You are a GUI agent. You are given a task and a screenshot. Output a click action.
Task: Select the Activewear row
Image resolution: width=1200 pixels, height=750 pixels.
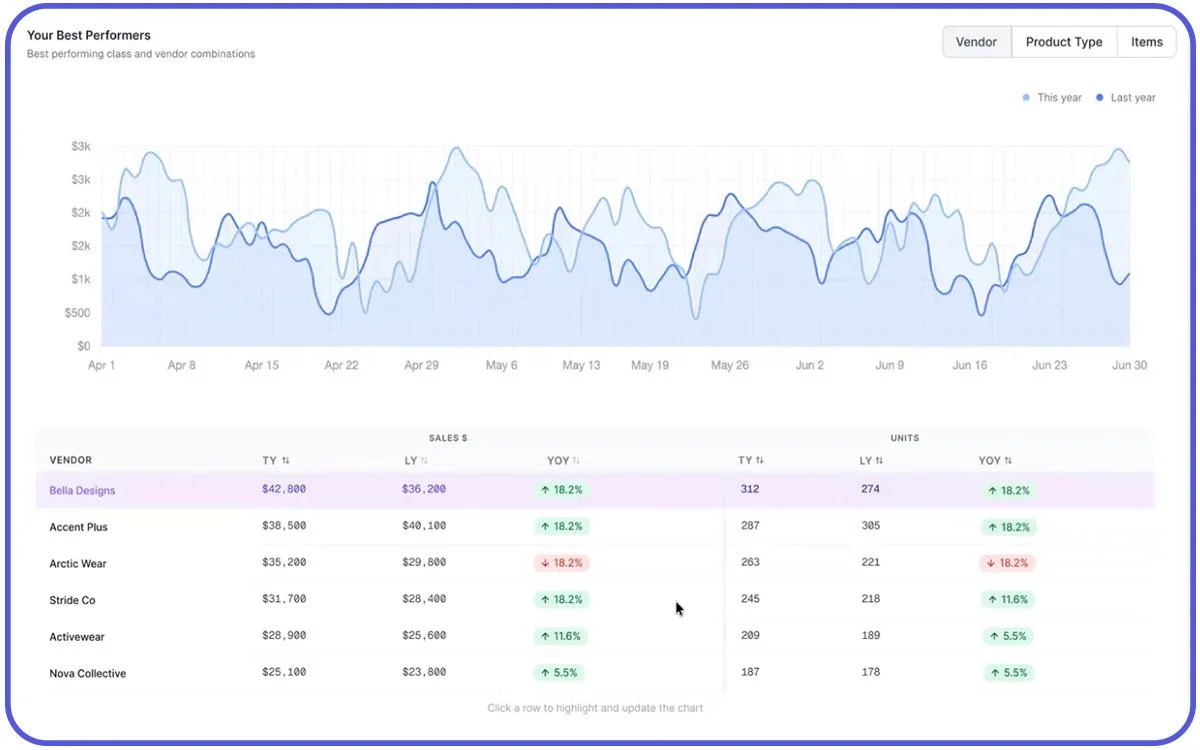coord(595,636)
